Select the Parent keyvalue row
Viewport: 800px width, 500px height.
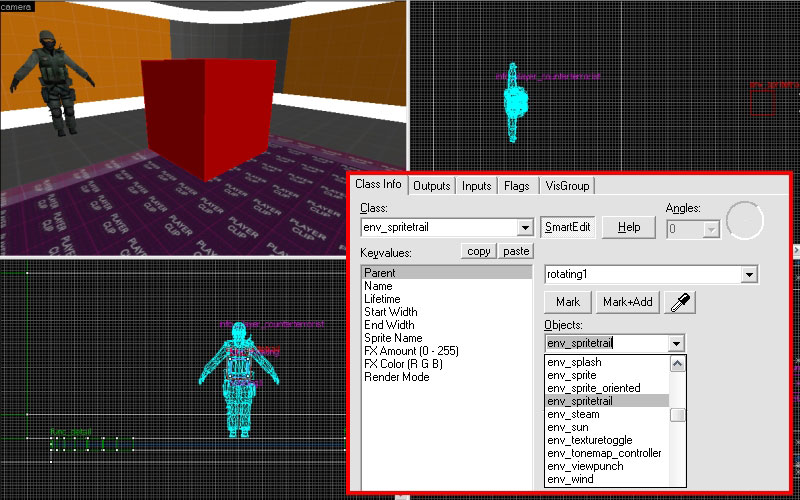pyautogui.click(x=446, y=272)
